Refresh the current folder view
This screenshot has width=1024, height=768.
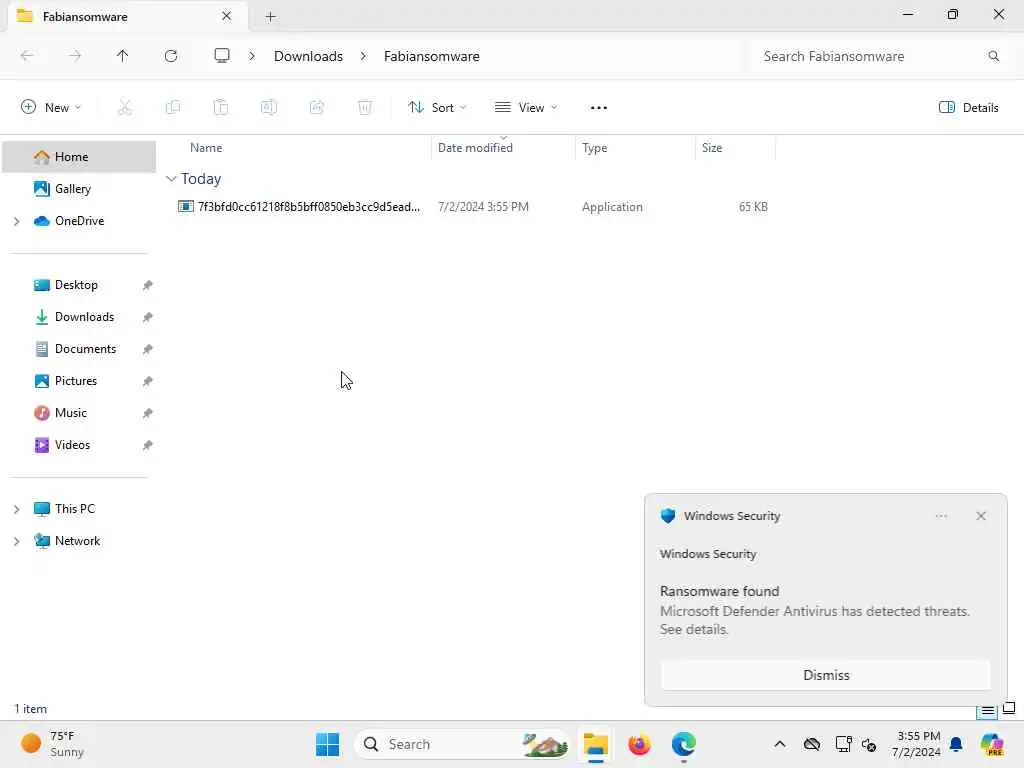click(x=171, y=56)
